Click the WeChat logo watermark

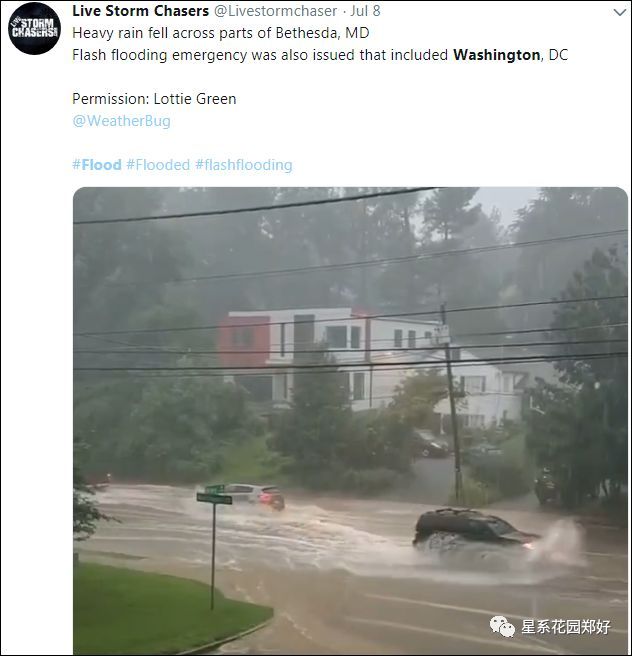tap(502, 627)
